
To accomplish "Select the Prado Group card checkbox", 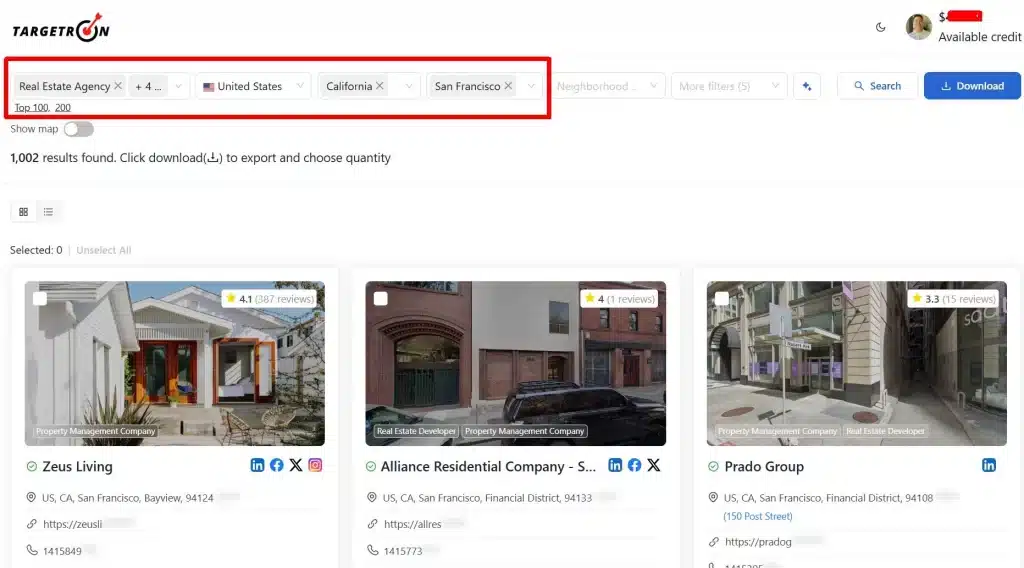I will pos(722,298).
